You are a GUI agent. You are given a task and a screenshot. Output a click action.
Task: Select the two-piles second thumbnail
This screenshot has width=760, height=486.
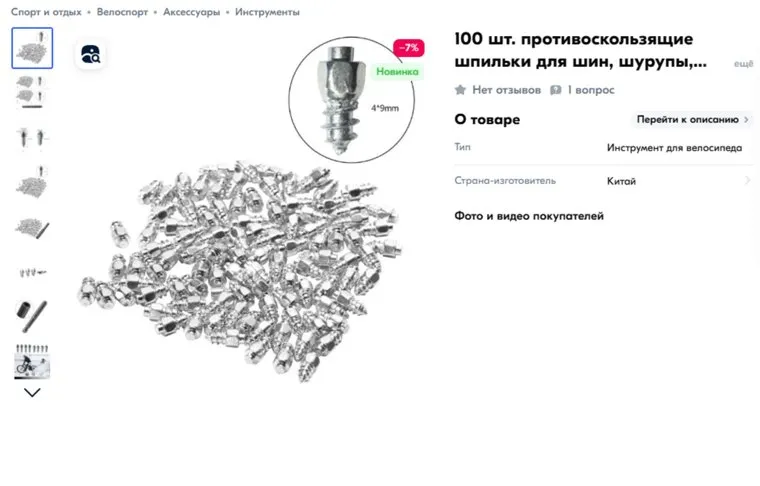point(32,92)
